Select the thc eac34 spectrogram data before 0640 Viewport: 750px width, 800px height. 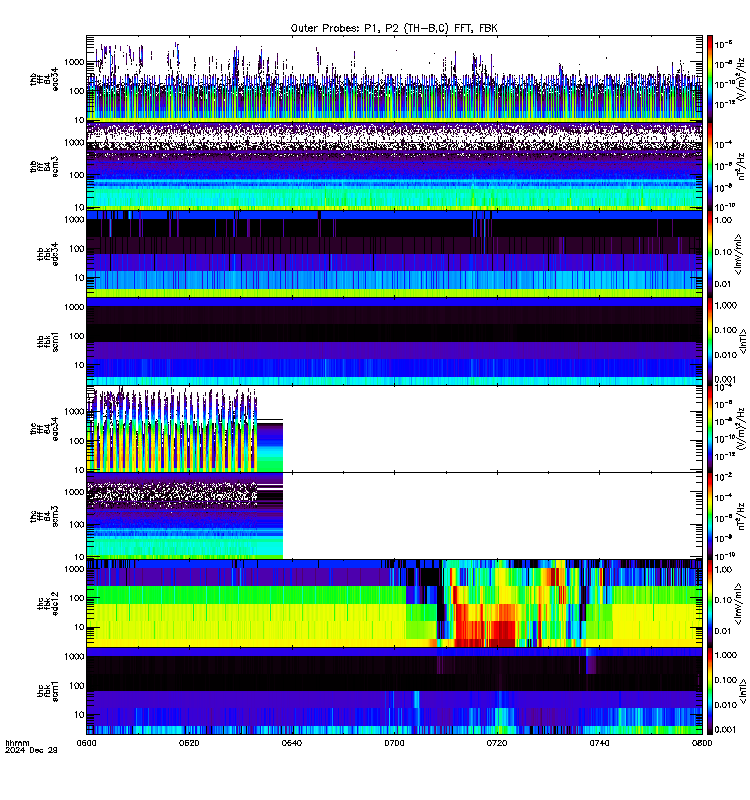click(x=185, y=429)
